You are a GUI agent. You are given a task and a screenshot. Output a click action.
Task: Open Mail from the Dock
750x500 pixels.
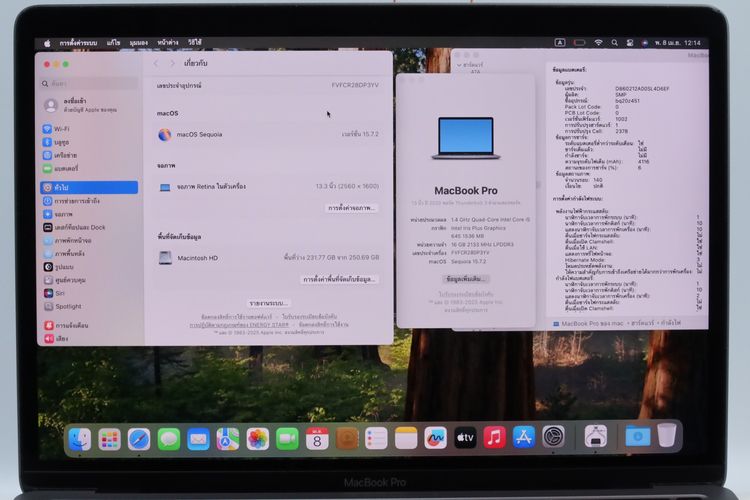tap(198, 439)
